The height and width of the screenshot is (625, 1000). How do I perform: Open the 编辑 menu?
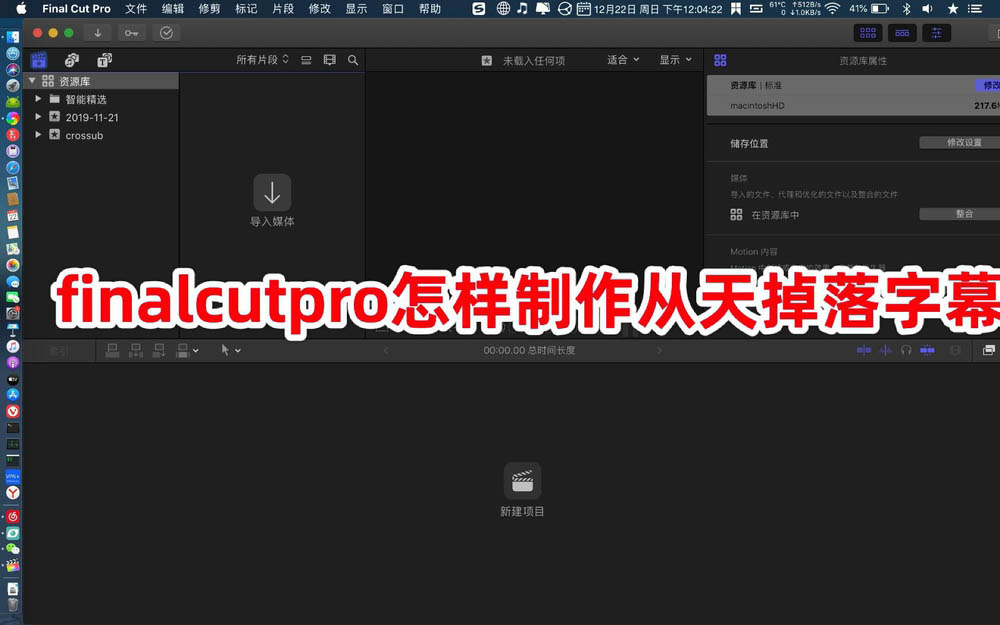point(172,8)
